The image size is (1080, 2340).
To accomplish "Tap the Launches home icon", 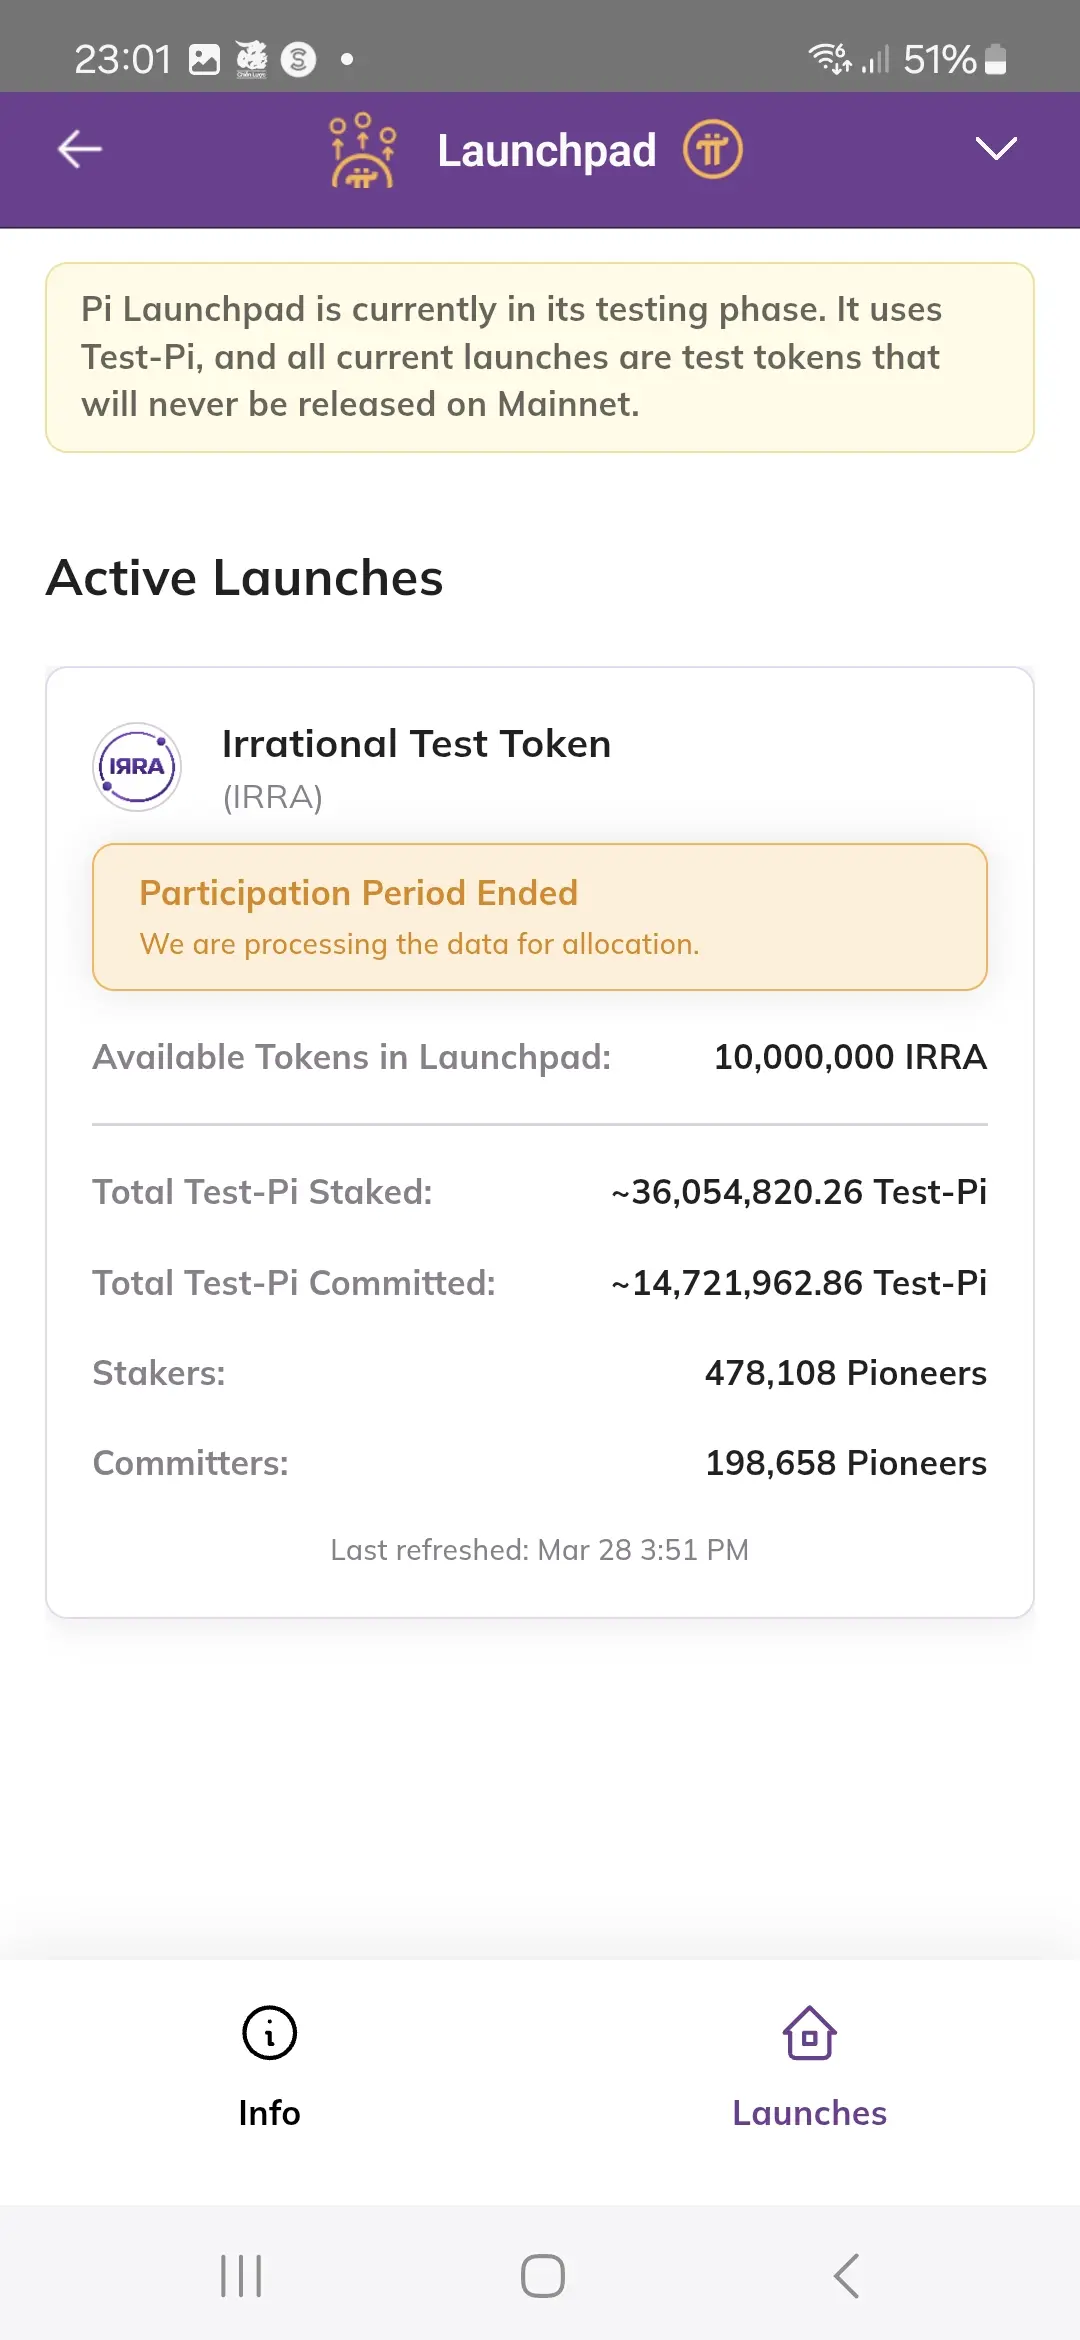I will tap(809, 2033).
